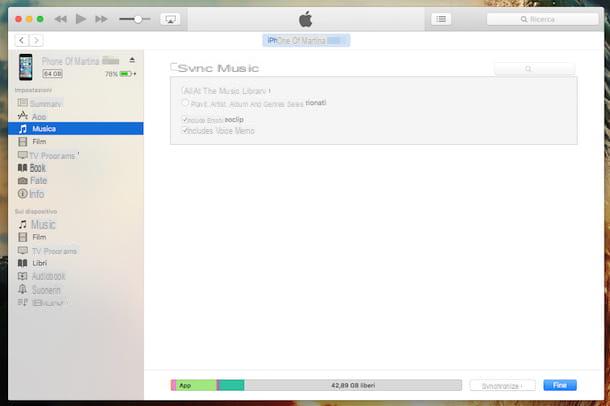Click the green zoom window button
Screen dimensions: 610x406
(x=40, y=19)
